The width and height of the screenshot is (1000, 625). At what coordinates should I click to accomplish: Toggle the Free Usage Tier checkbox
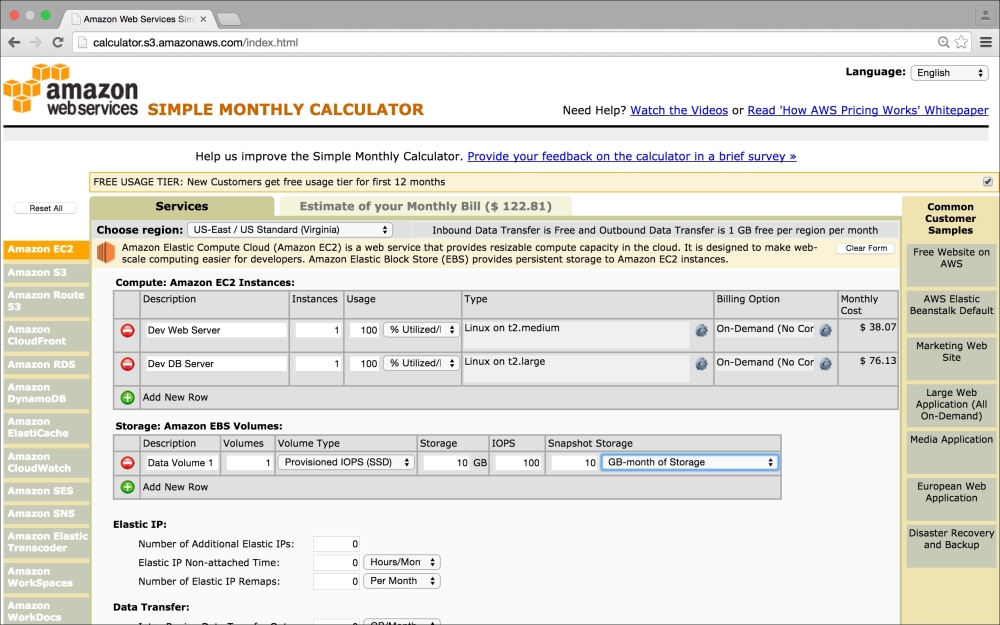988,182
